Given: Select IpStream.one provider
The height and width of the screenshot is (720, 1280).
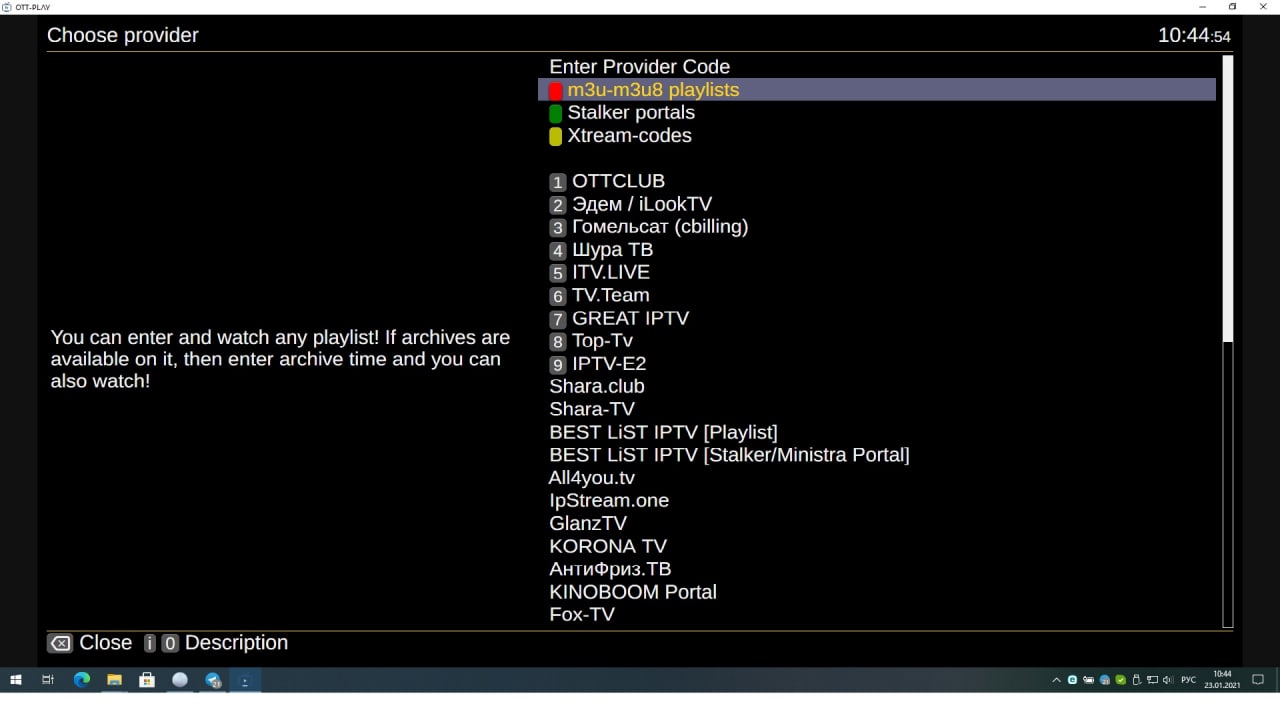Looking at the screenshot, I should (x=609, y=500).
